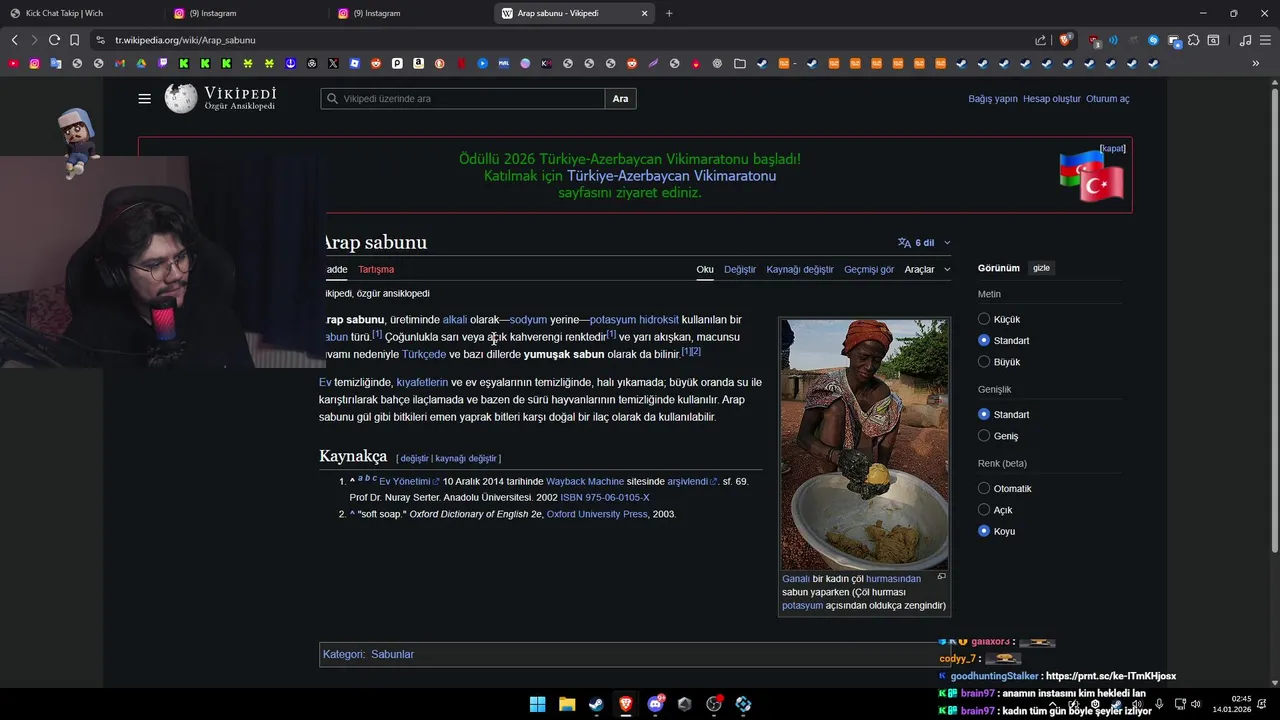Switch to Kick Chat Takip tab

(80, 13)
